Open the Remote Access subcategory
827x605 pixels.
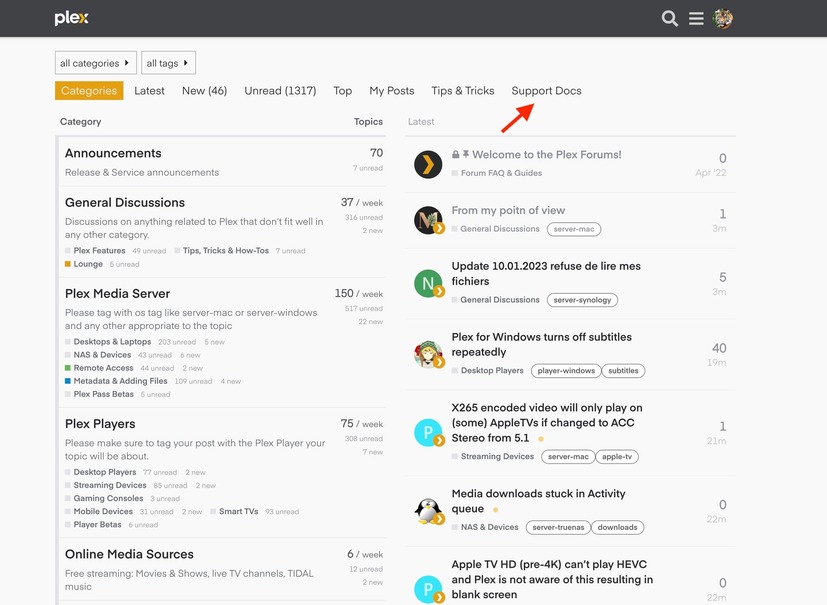tap(103, 368)
